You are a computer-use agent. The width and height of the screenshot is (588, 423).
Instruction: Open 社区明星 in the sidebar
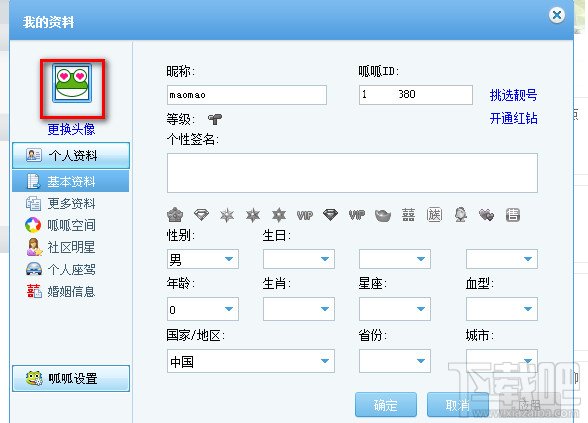(70, 248)
